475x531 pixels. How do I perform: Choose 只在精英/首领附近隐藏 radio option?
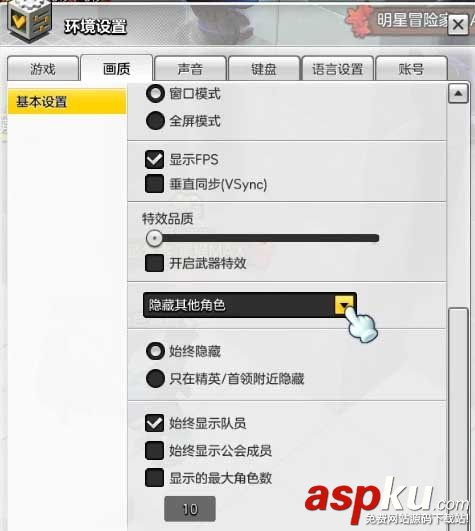tap(155, 378)
